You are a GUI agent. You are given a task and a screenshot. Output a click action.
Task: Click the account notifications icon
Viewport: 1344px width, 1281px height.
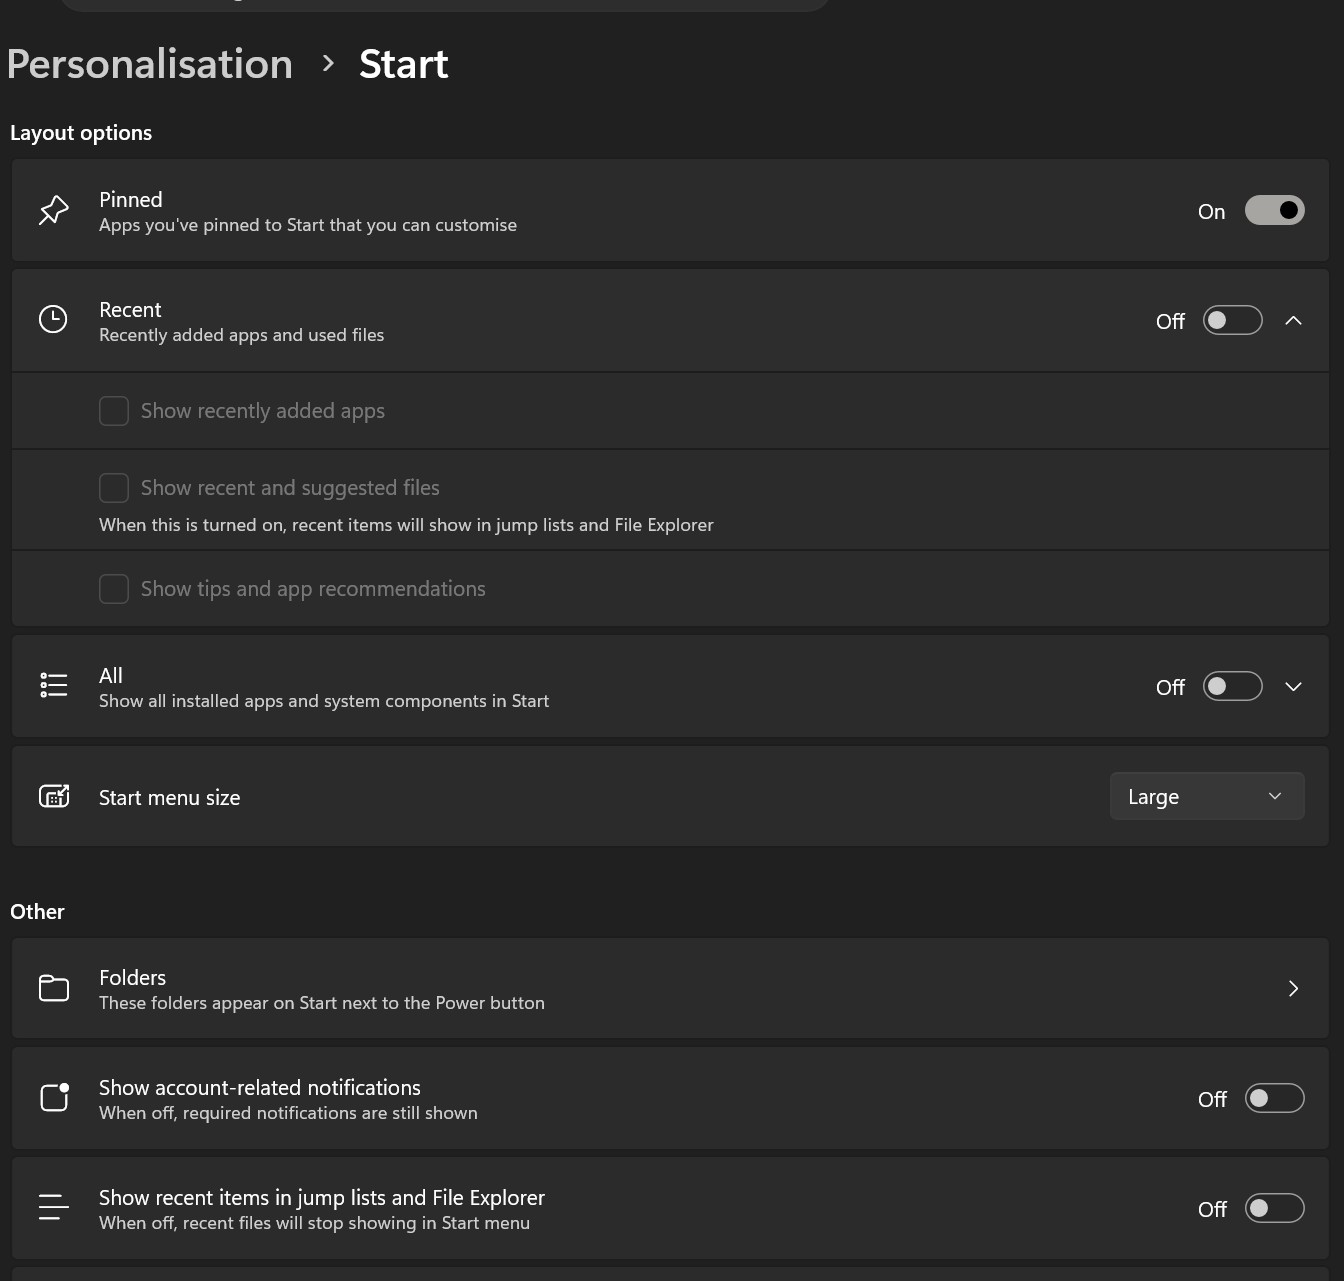click(54, 1097)
